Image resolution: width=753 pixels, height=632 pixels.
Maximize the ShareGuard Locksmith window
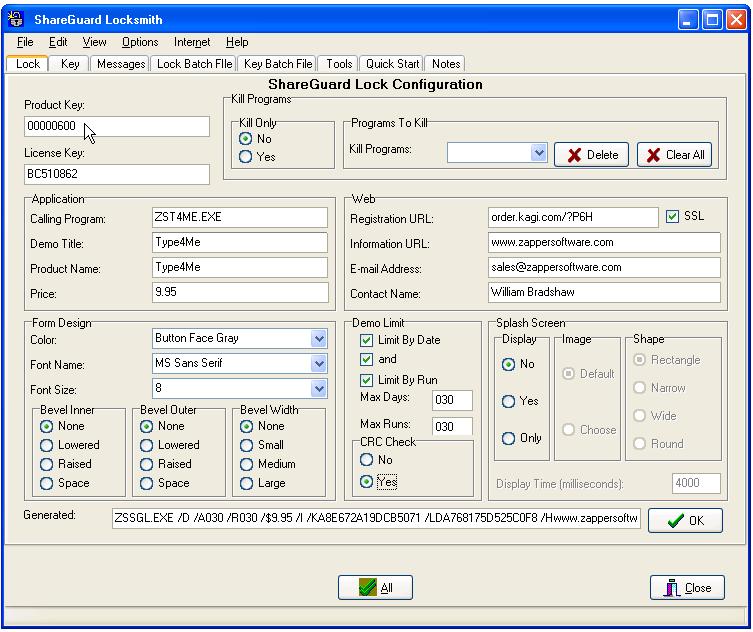[x=713, y=20]
